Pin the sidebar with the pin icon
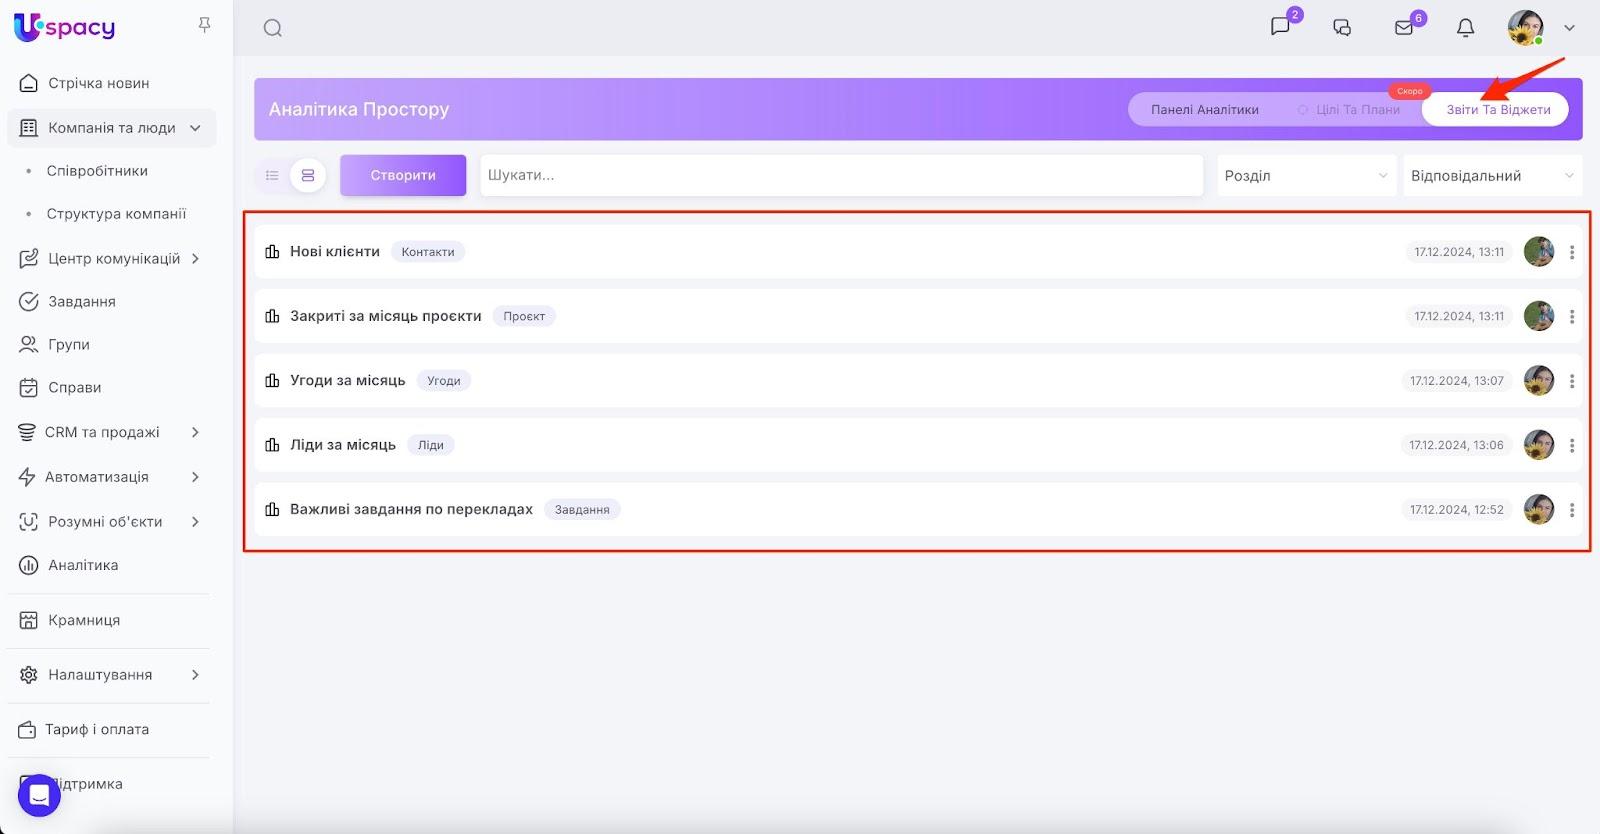Screen dimensions: 1600x834 tap(204, 25)
